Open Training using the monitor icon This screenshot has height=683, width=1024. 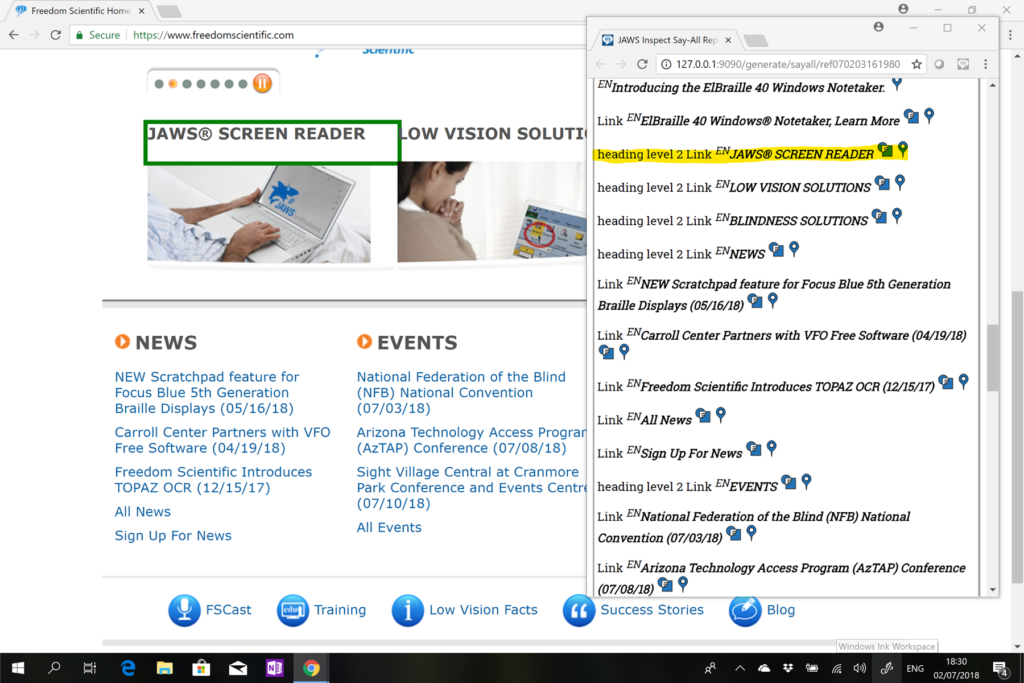tap(293, 610)
